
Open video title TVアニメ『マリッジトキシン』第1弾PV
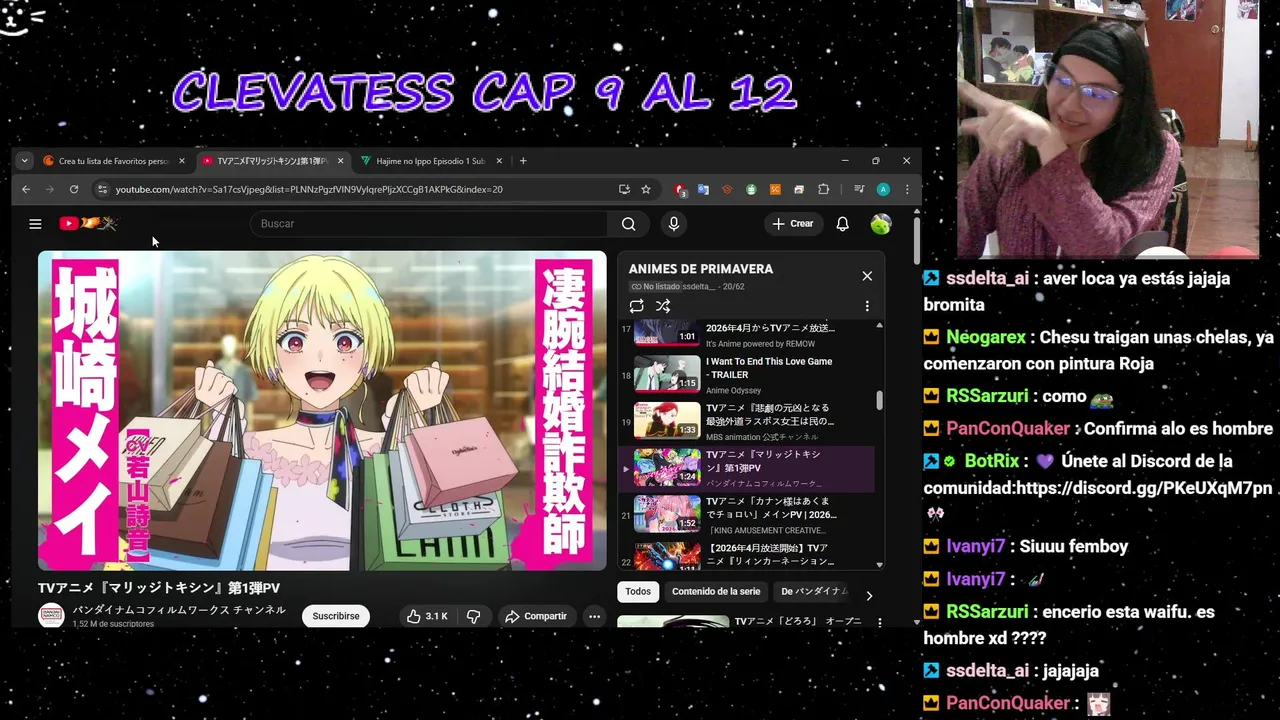tap(159, 588)
